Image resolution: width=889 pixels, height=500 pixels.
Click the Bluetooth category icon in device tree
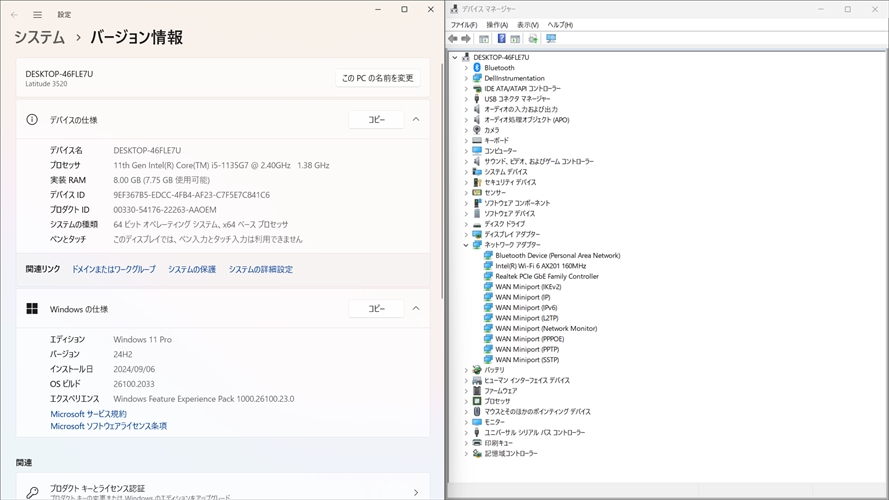click(477, 68)
